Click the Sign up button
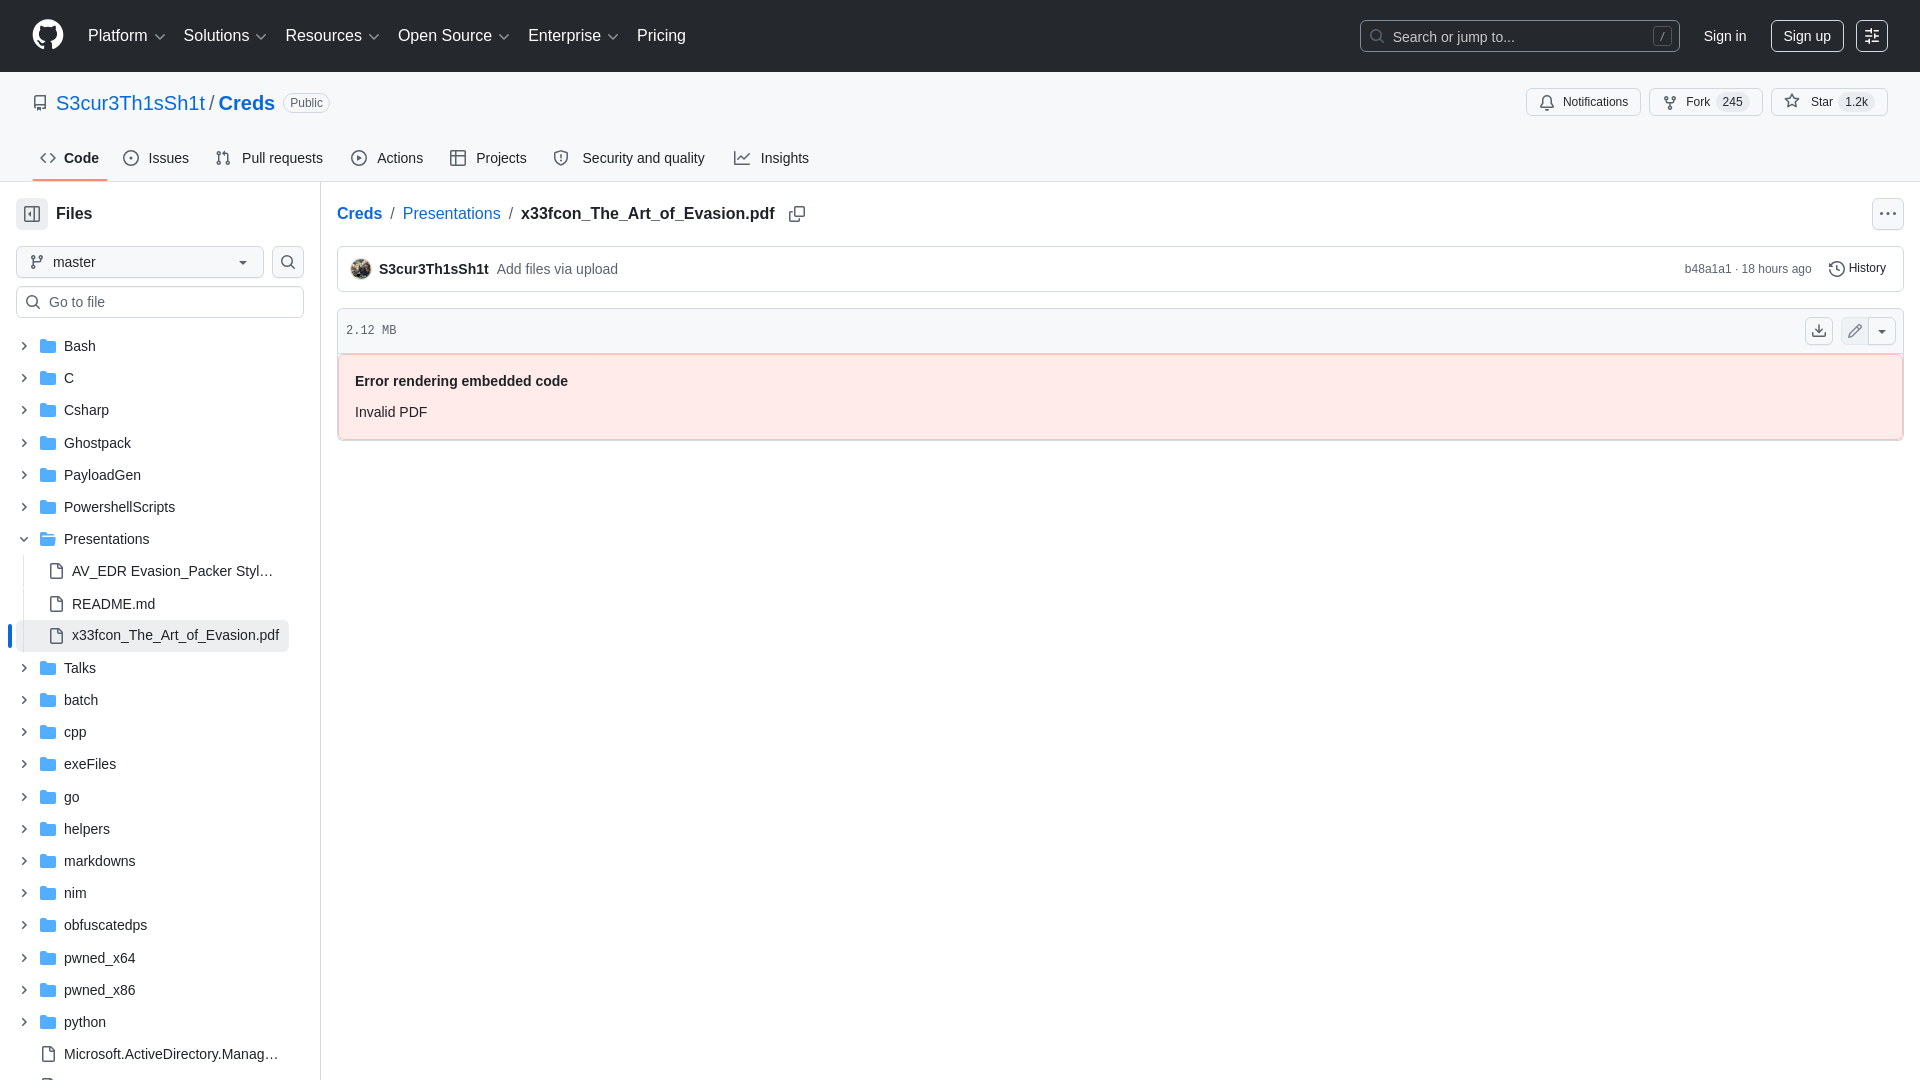 click(x=1807, y=36)
